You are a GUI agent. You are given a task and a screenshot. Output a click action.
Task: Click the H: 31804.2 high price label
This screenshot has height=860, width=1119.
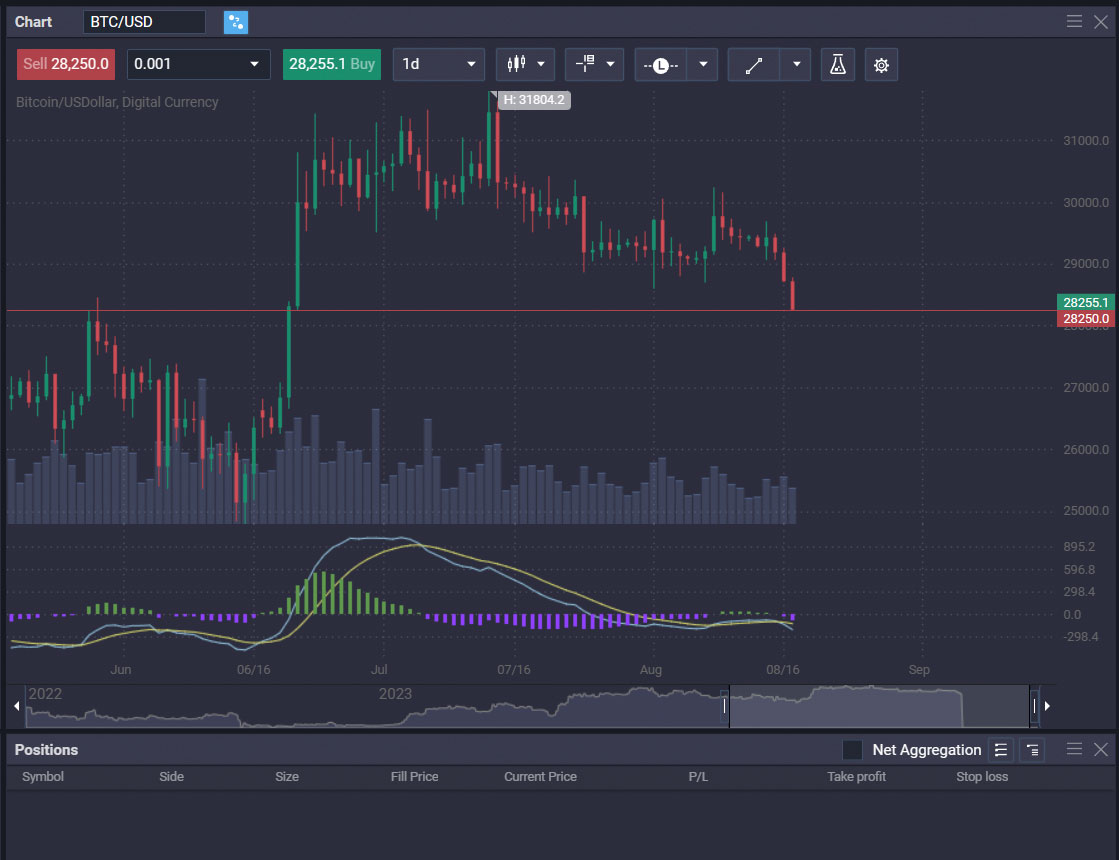pyautogui.click(x=534, y=100)
